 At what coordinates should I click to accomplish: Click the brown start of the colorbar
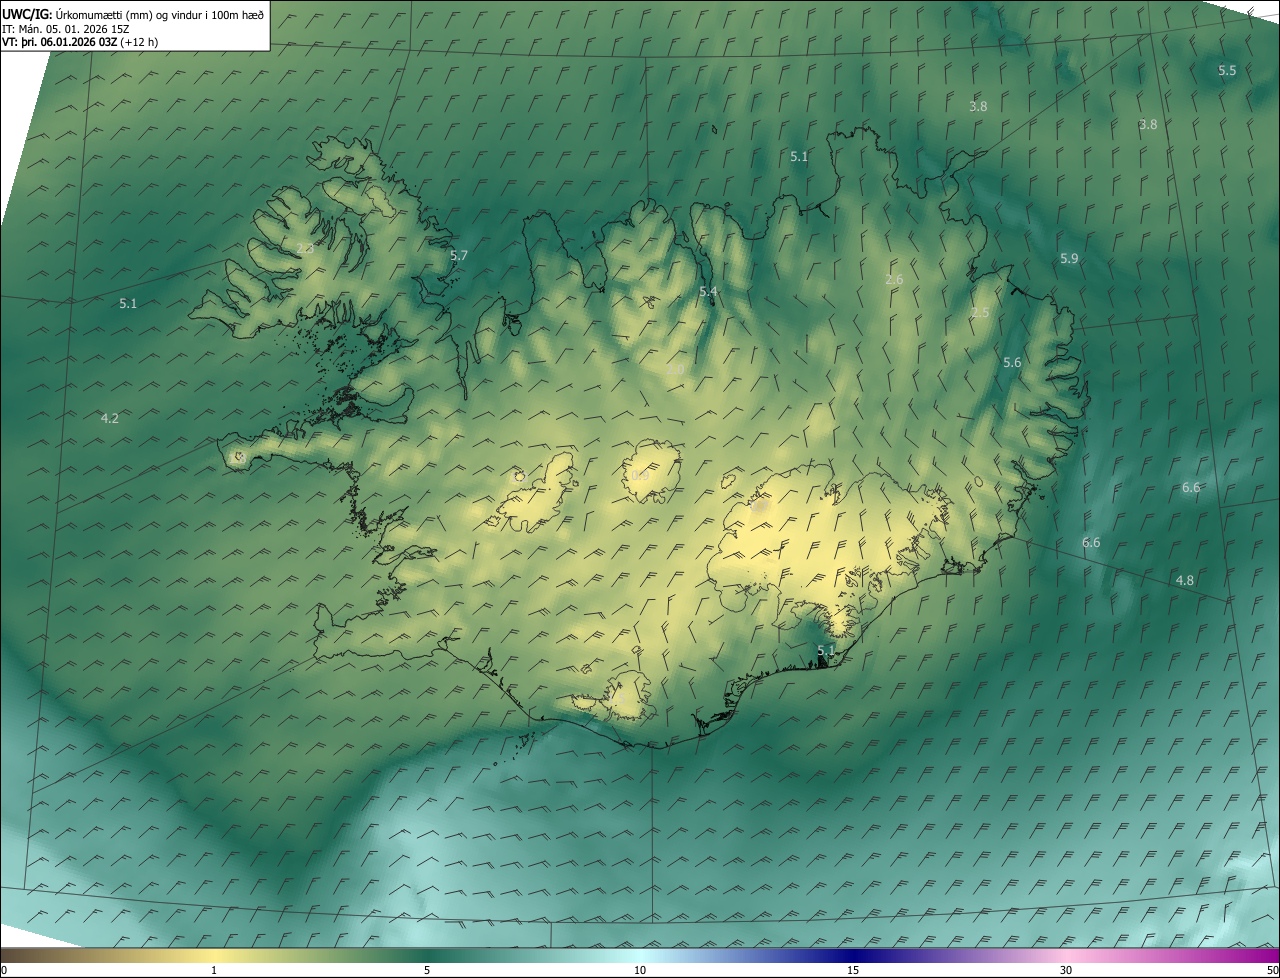click(20, 956)
